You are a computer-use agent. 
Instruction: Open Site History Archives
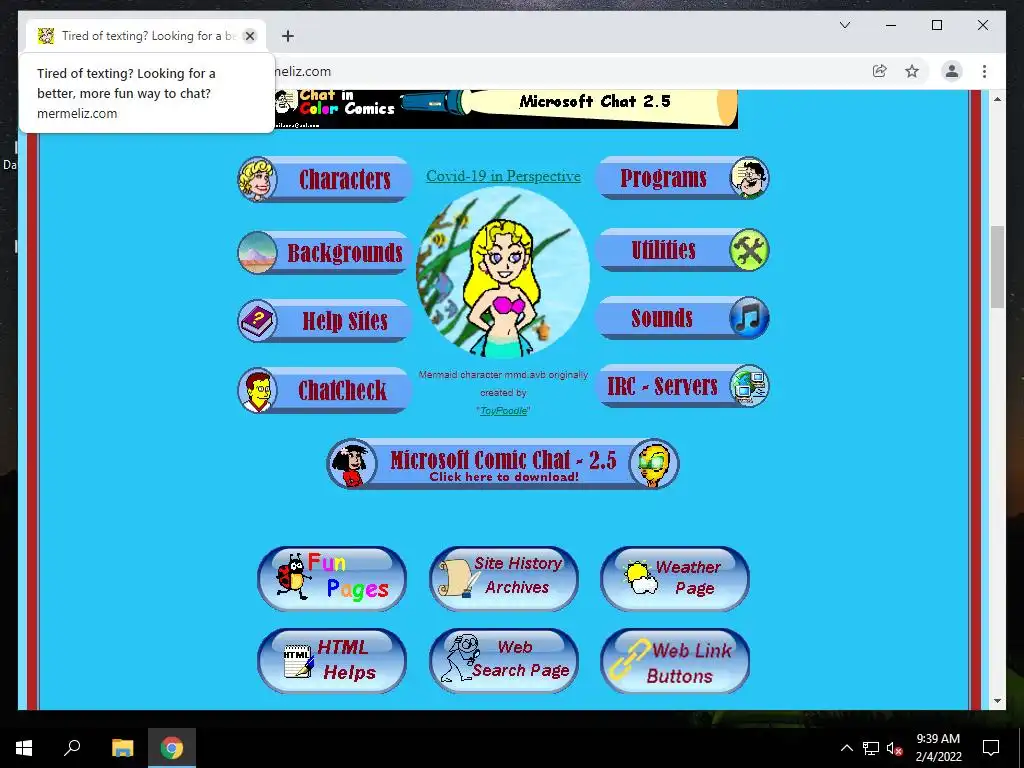[x=504, y=579]
